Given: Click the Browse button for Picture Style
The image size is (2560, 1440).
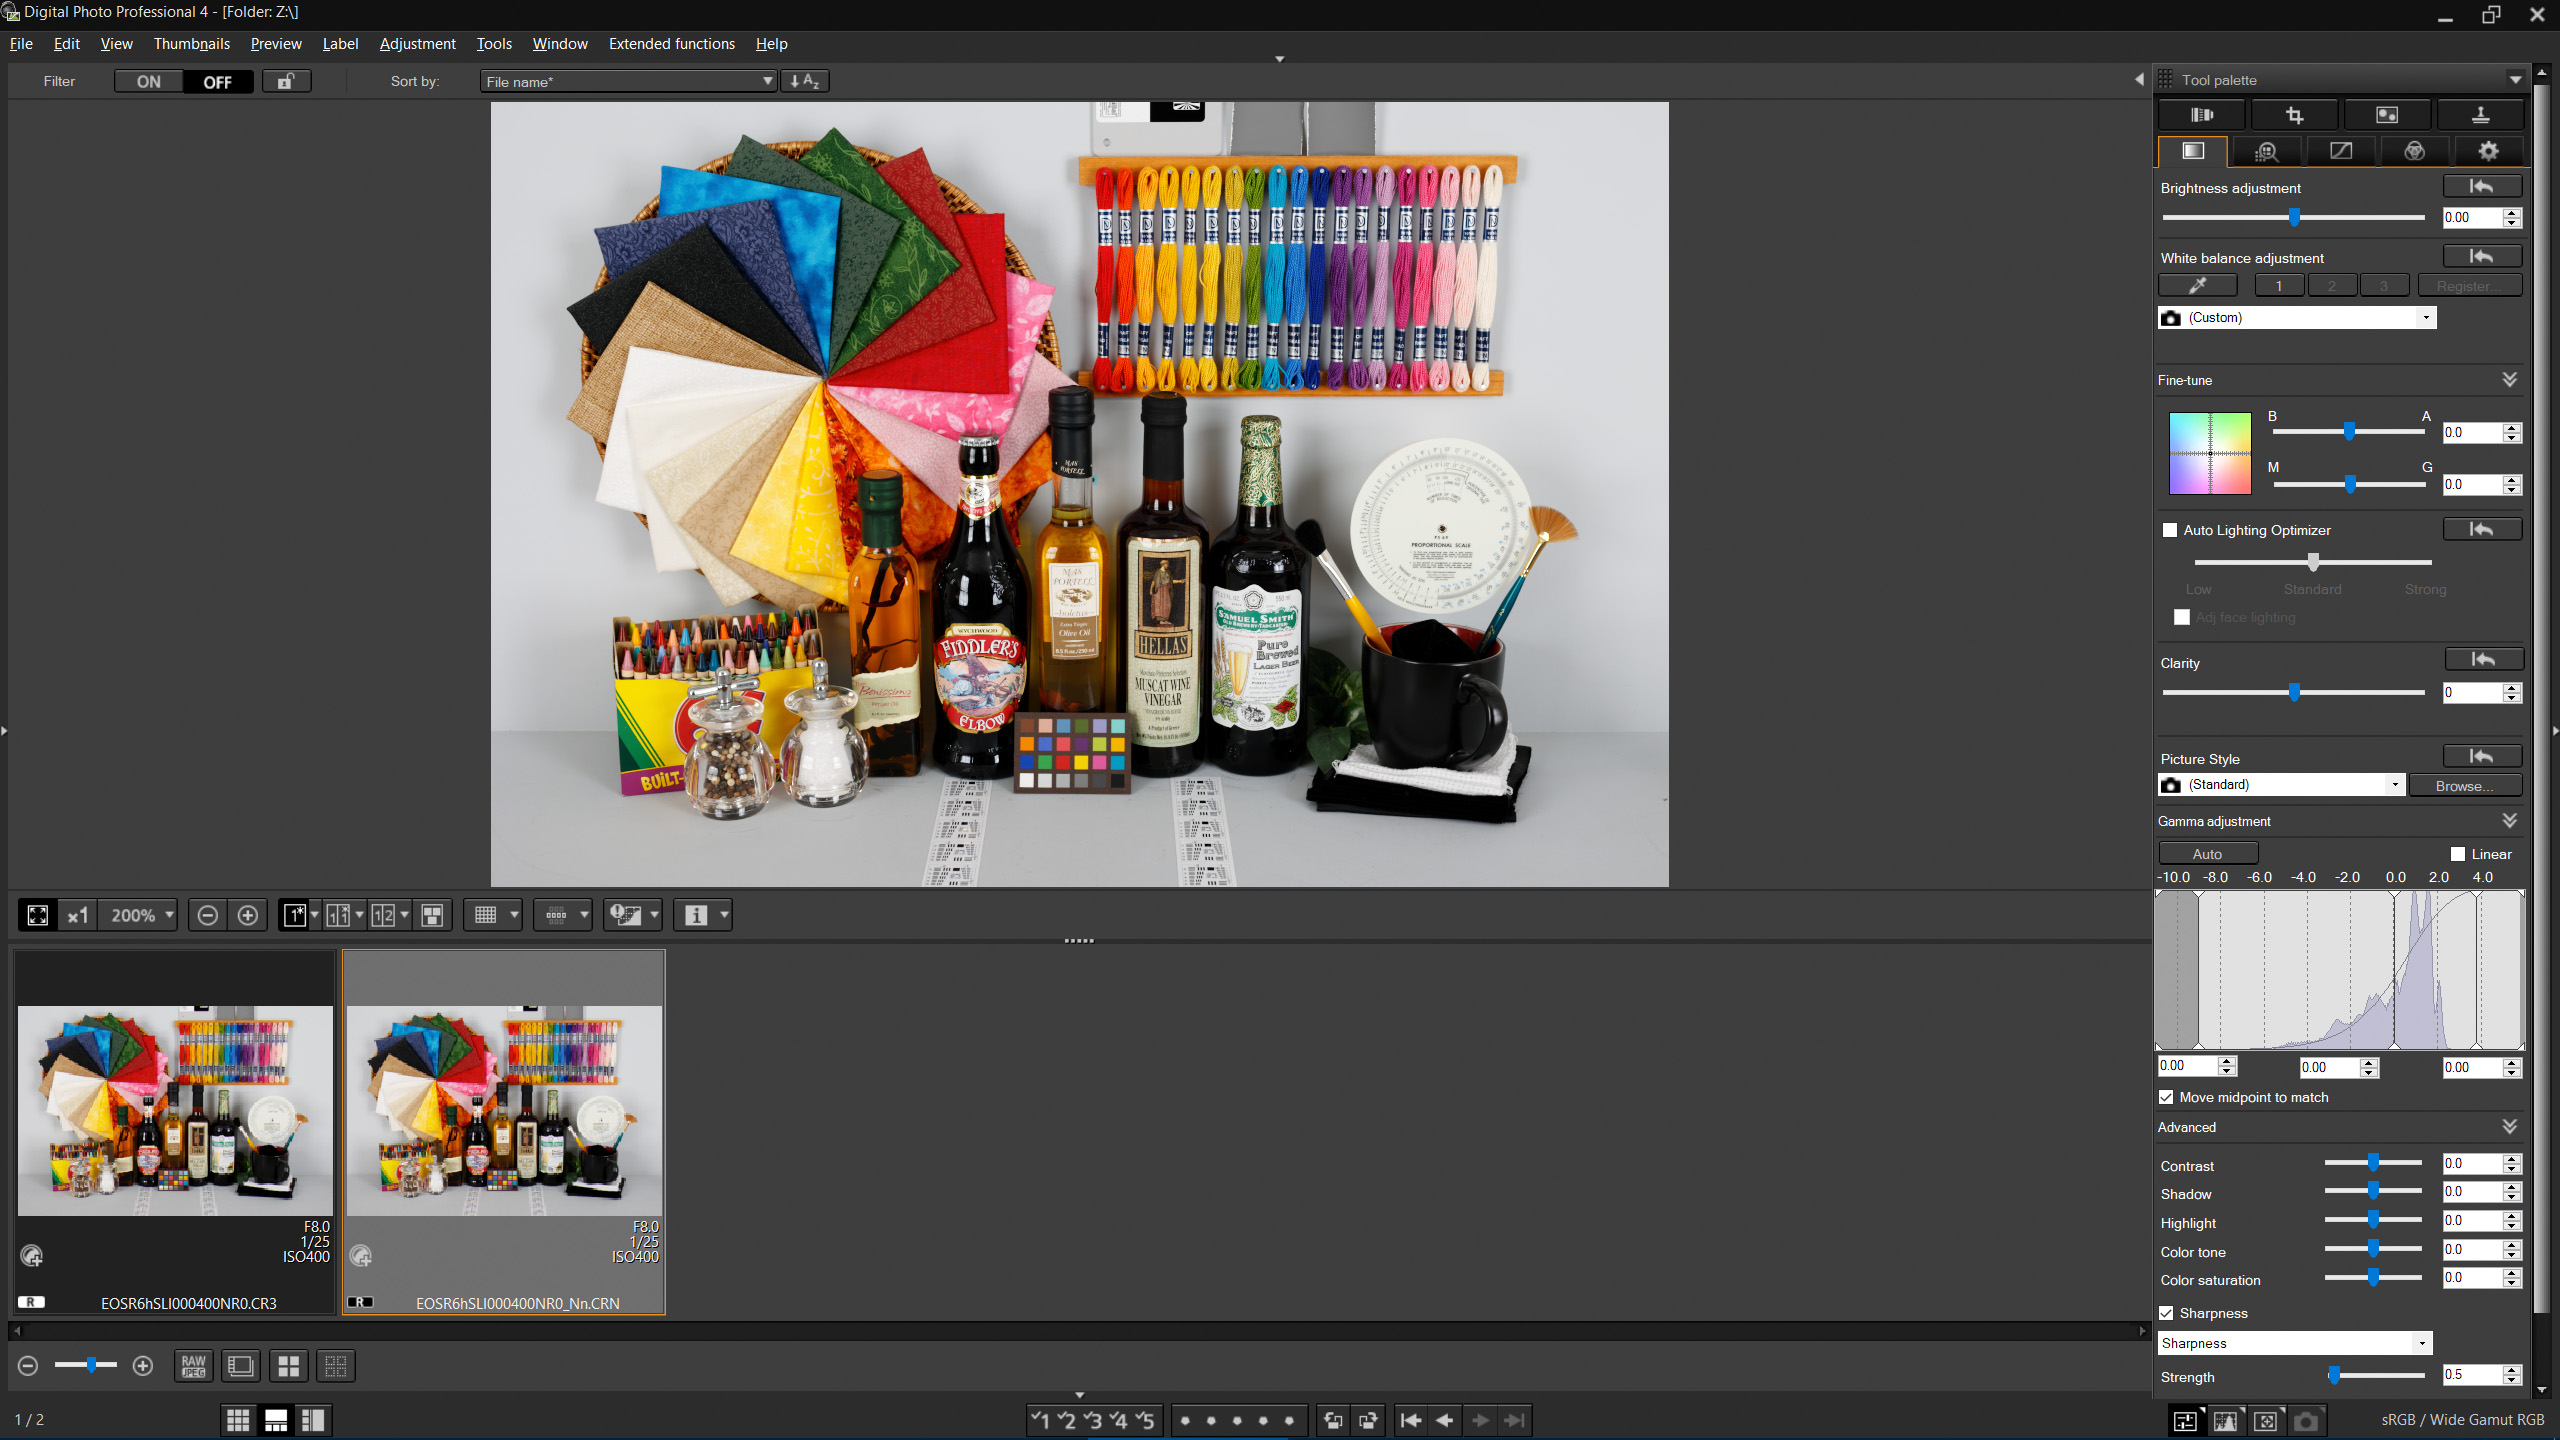Looking at the screenshot, I should (2464, 786).
